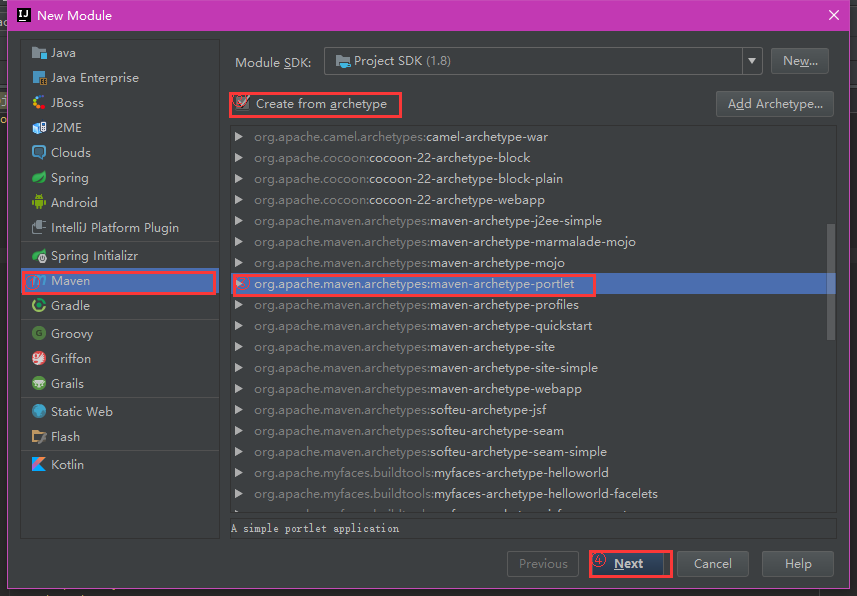
Task: Expand maven-archetype-quickstart node arrow
Action: coord(239,326)
